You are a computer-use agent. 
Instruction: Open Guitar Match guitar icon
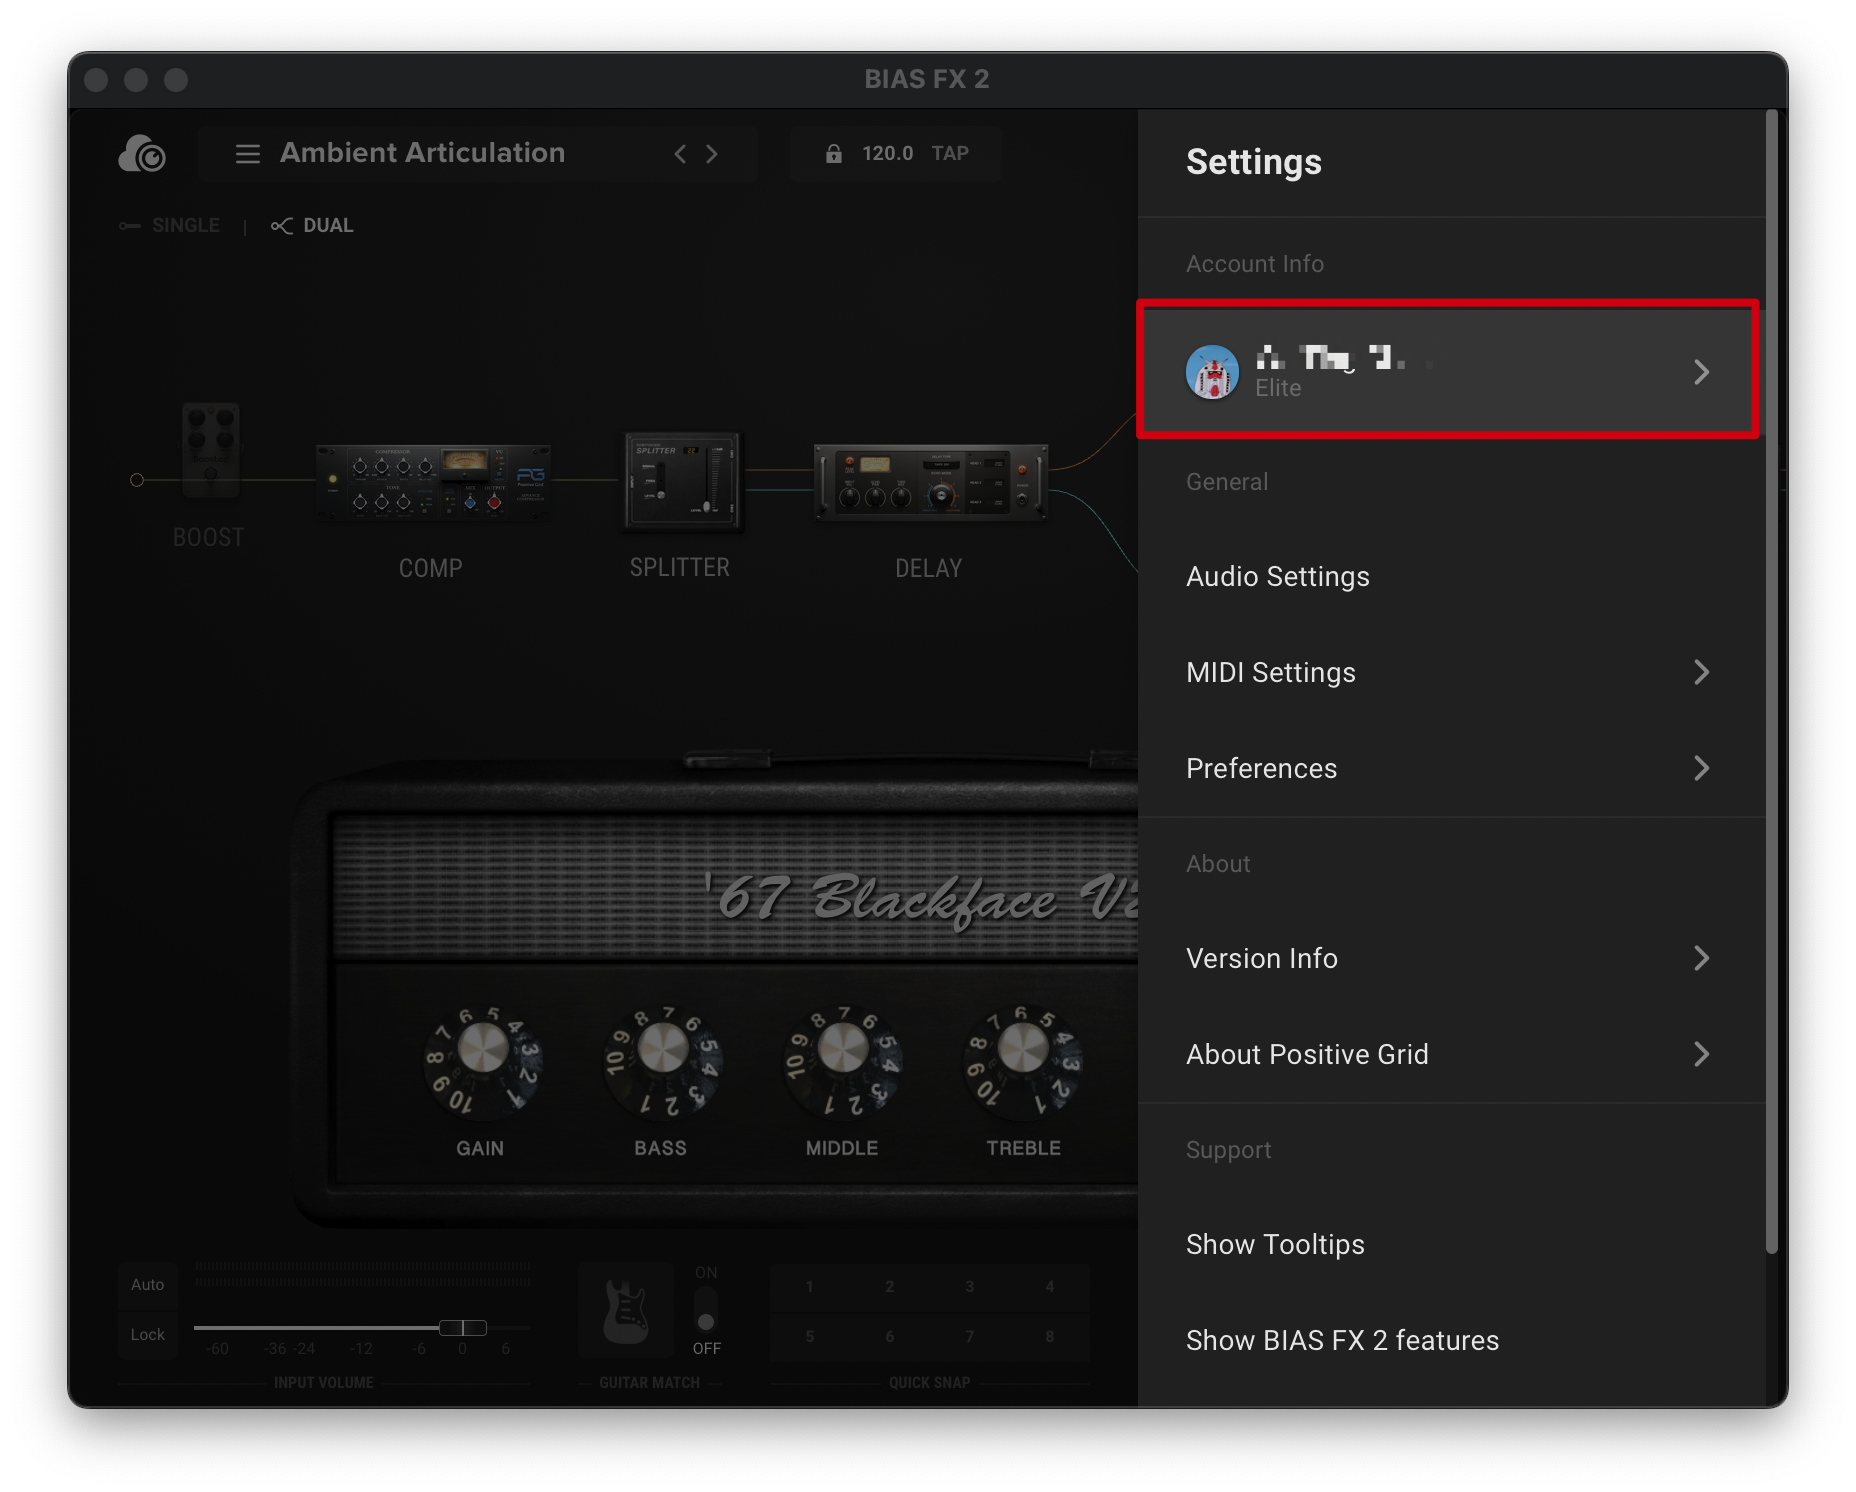(x=626, y=1311)
